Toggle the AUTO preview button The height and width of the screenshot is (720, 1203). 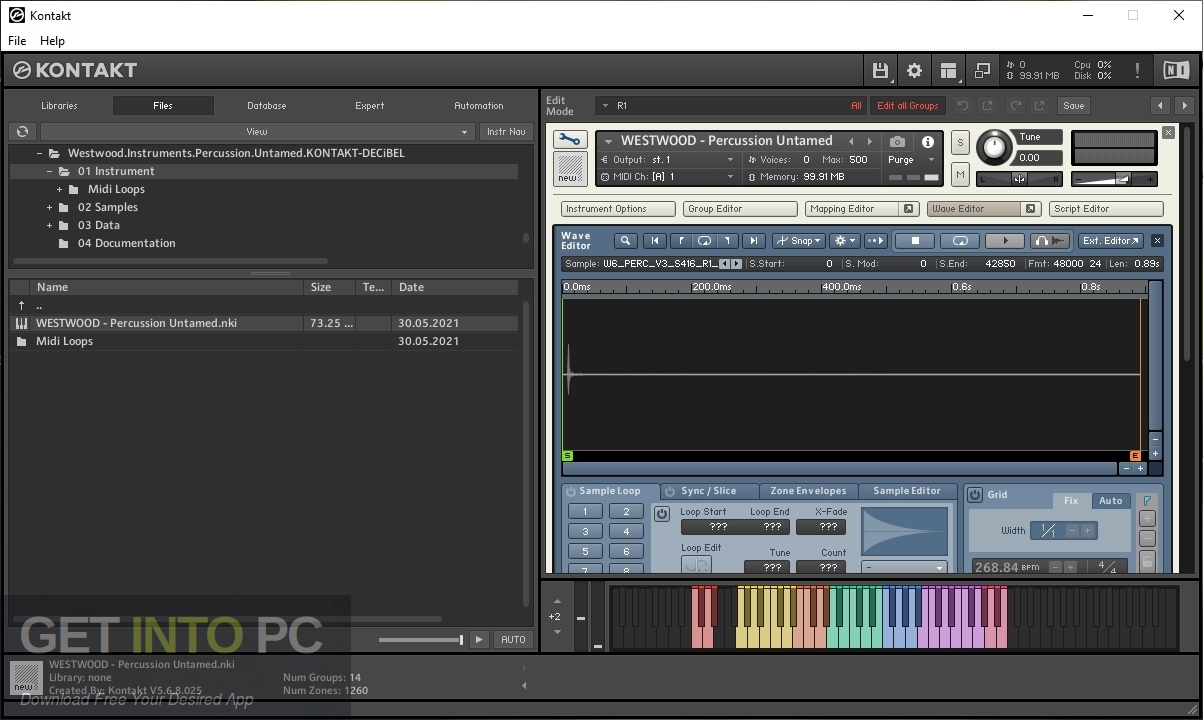click(513, 639)
